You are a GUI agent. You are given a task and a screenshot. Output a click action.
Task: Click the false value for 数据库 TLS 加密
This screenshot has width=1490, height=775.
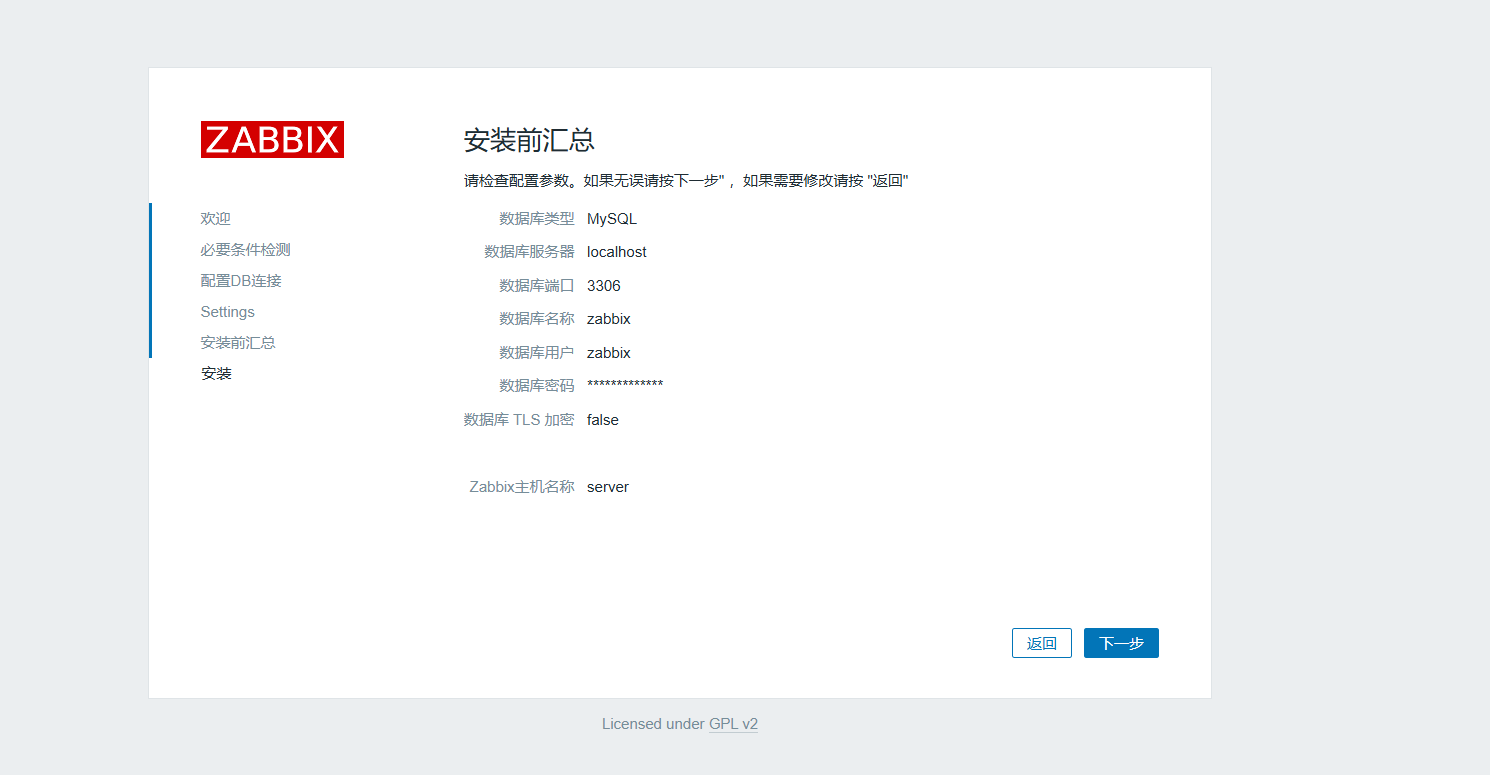pos(602,420)
